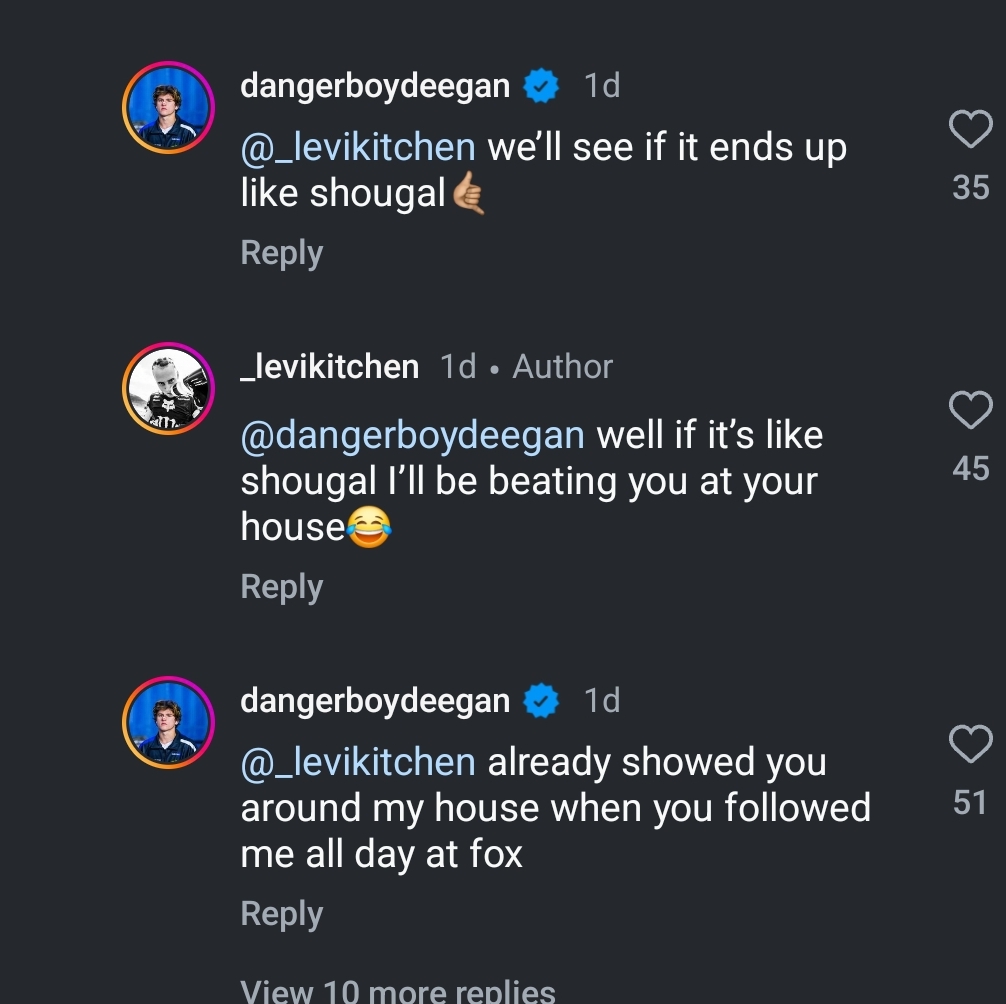Open the dangerboydeegan username above the 'at fox' comment
1006x1004 pixels.
(375, 701)
